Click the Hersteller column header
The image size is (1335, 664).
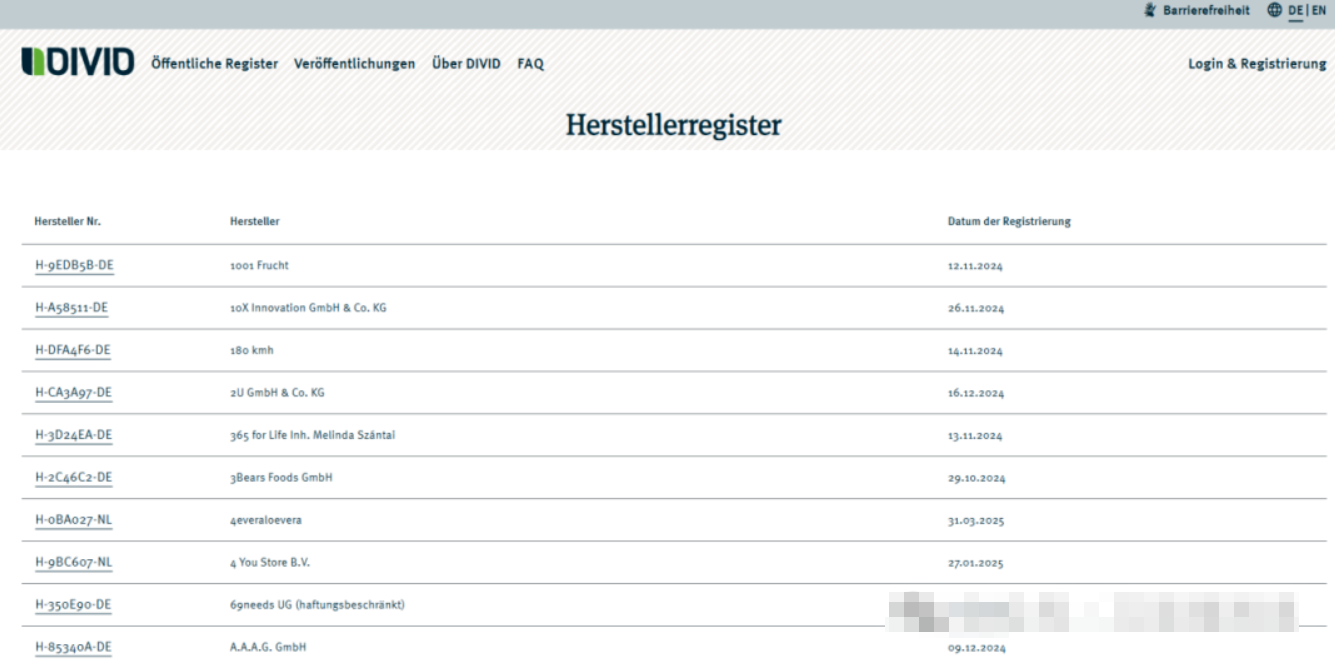click(x=254, y=221)
